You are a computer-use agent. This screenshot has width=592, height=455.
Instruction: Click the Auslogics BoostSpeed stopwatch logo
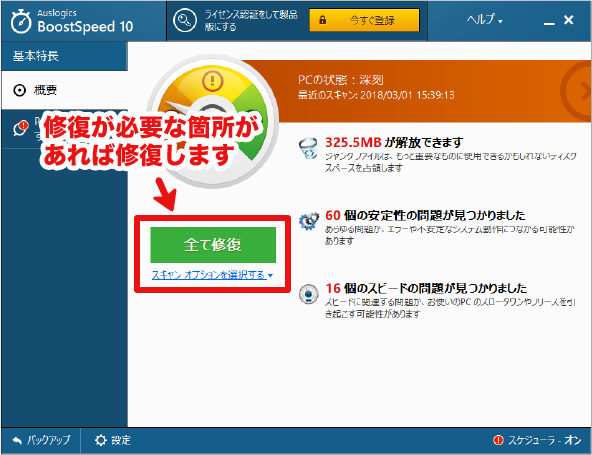[21, 21]
